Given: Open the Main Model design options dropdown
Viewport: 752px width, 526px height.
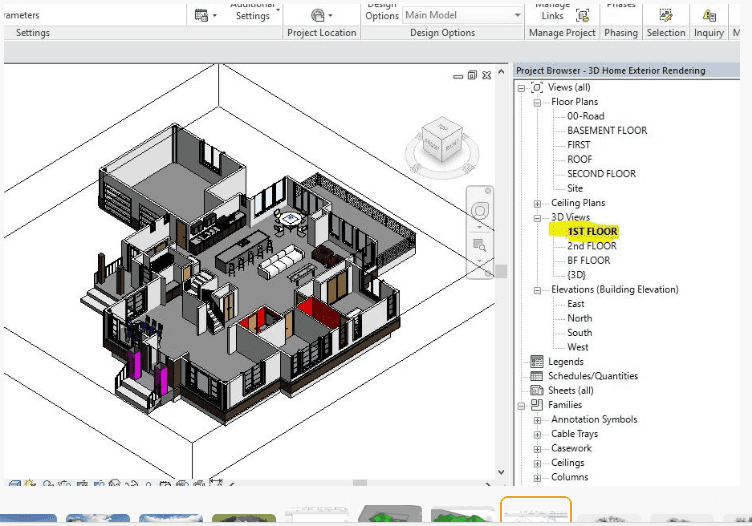Looking at the screenshot, I should (462, 15).
